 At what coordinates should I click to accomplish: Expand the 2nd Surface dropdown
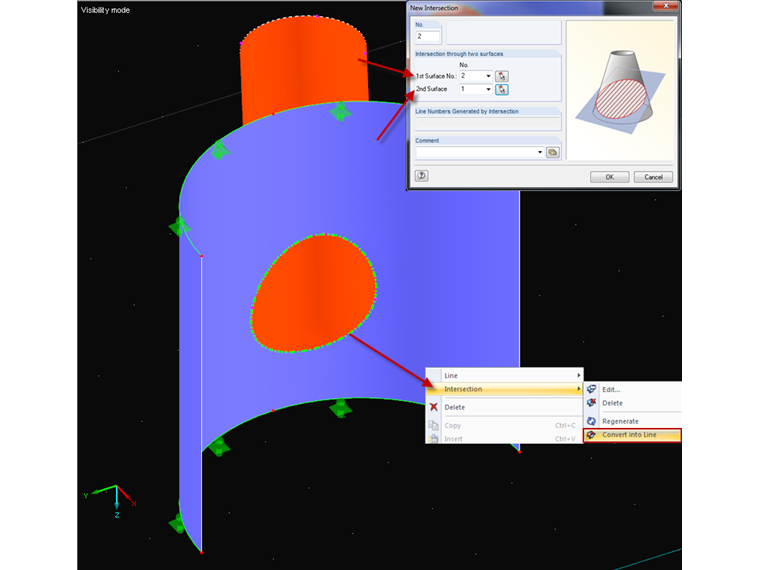[488, 89]
